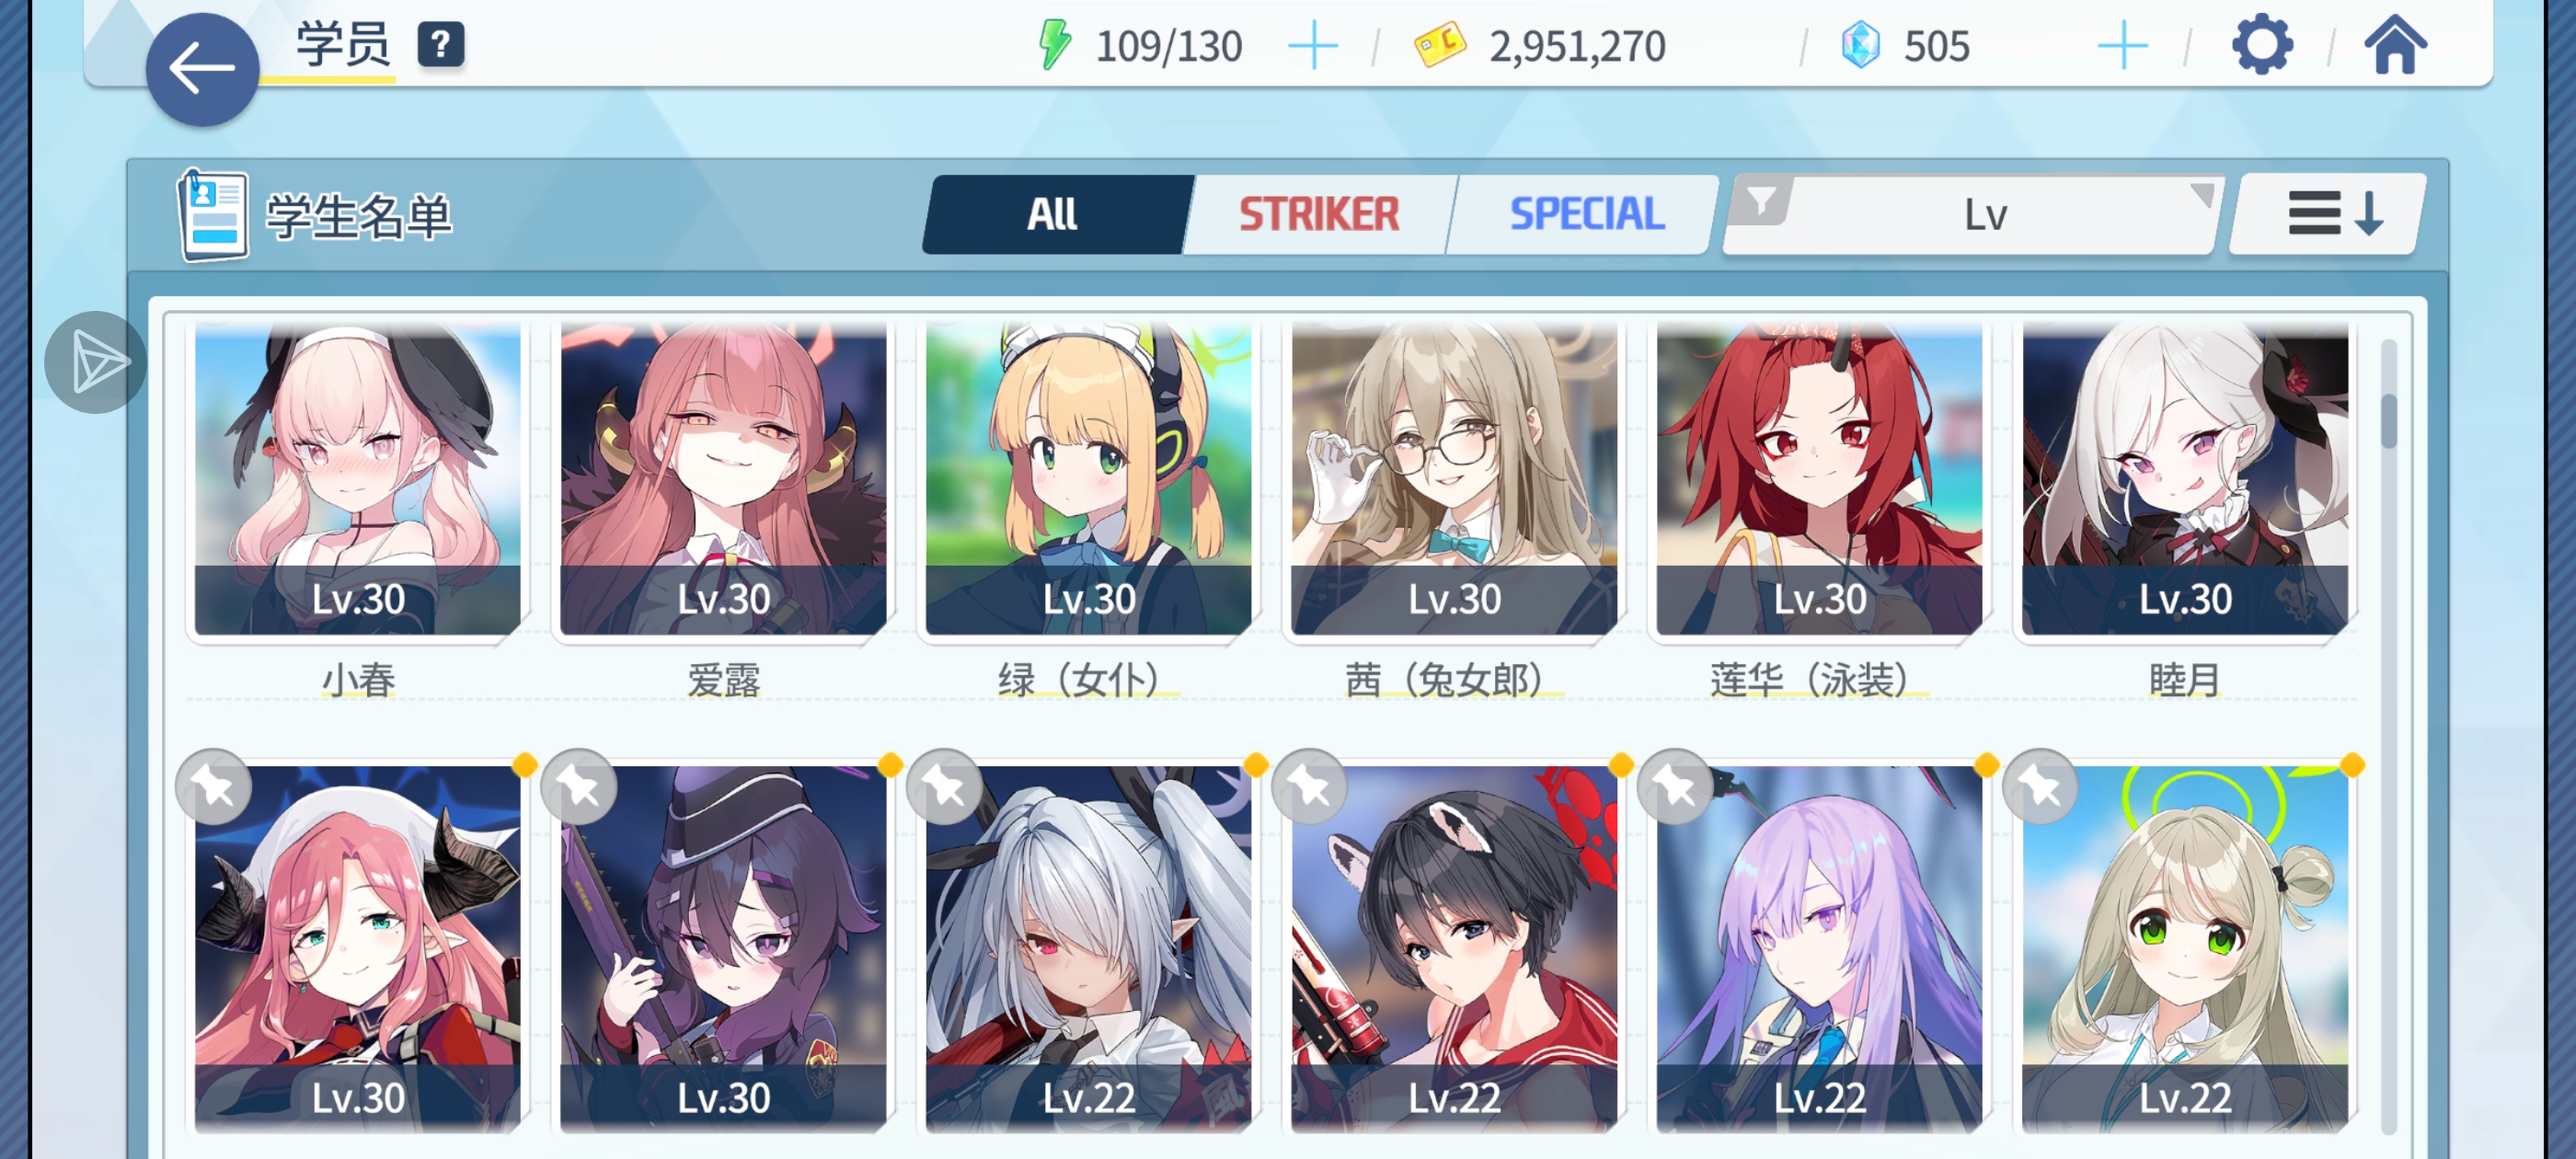This screenshot has height=1159, width=2576.
Task: Add energy with plus next to 109/130
Action: pyautogui.click(x=1312, y=46)
